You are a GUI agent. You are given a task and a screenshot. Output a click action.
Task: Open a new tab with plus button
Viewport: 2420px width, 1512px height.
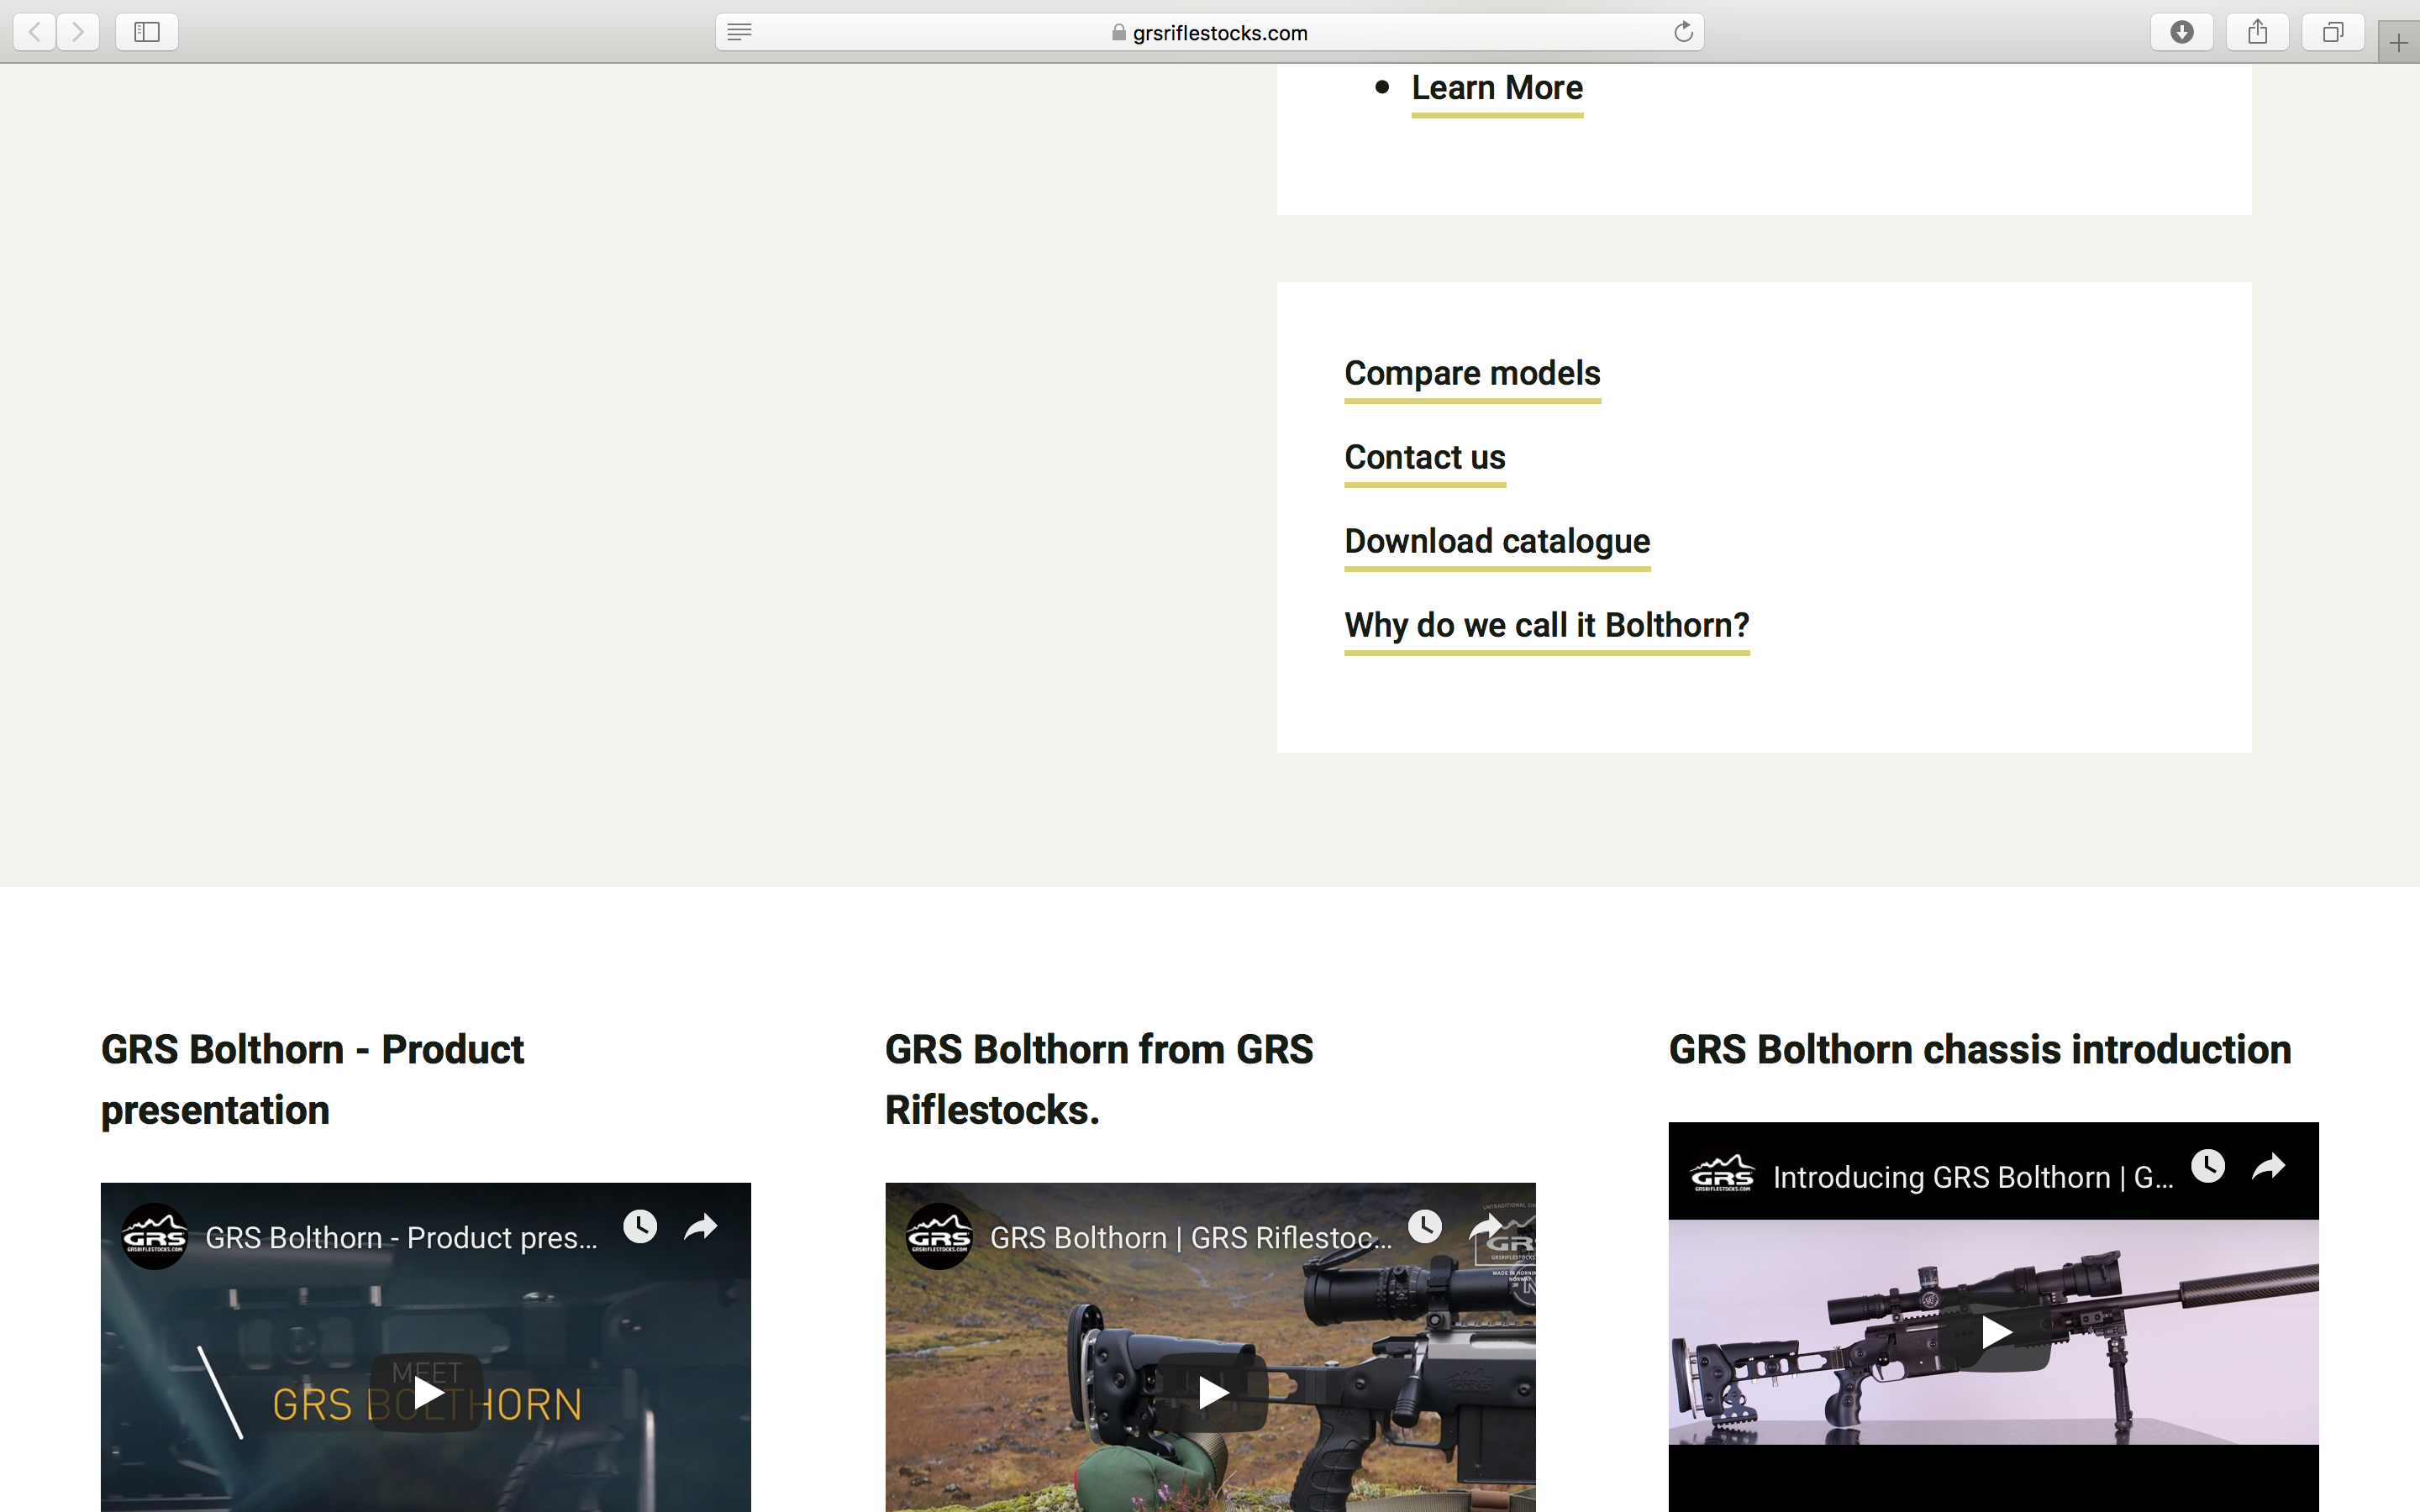coord(2399,43)
